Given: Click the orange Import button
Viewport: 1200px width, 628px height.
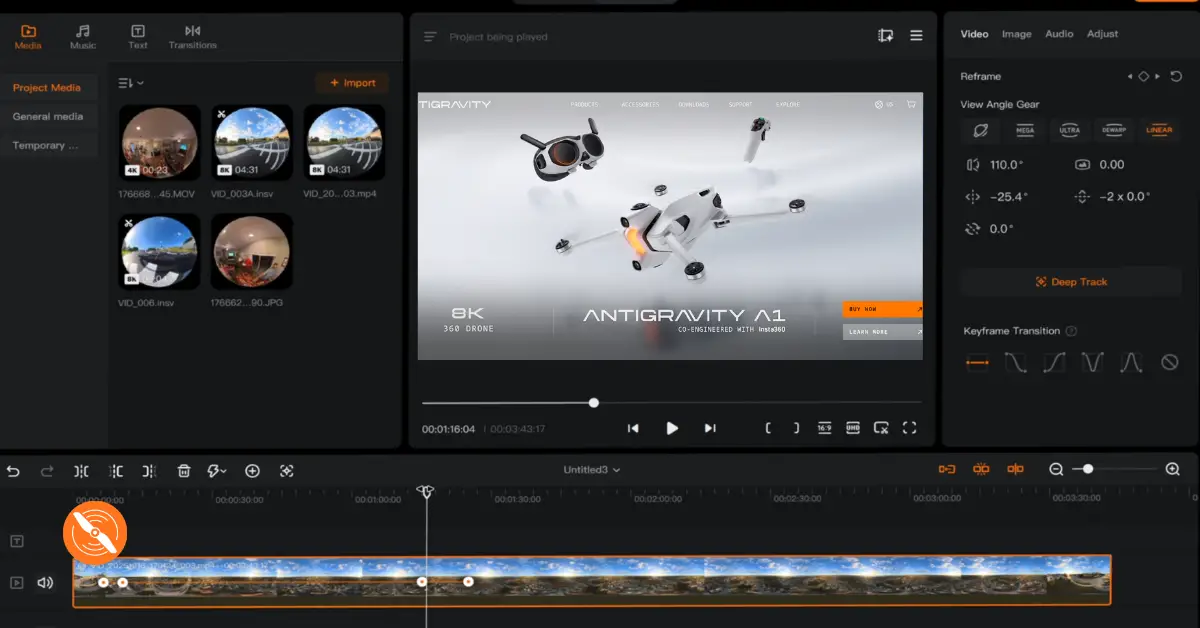Looking at the screenshot, I should (352, 83).
